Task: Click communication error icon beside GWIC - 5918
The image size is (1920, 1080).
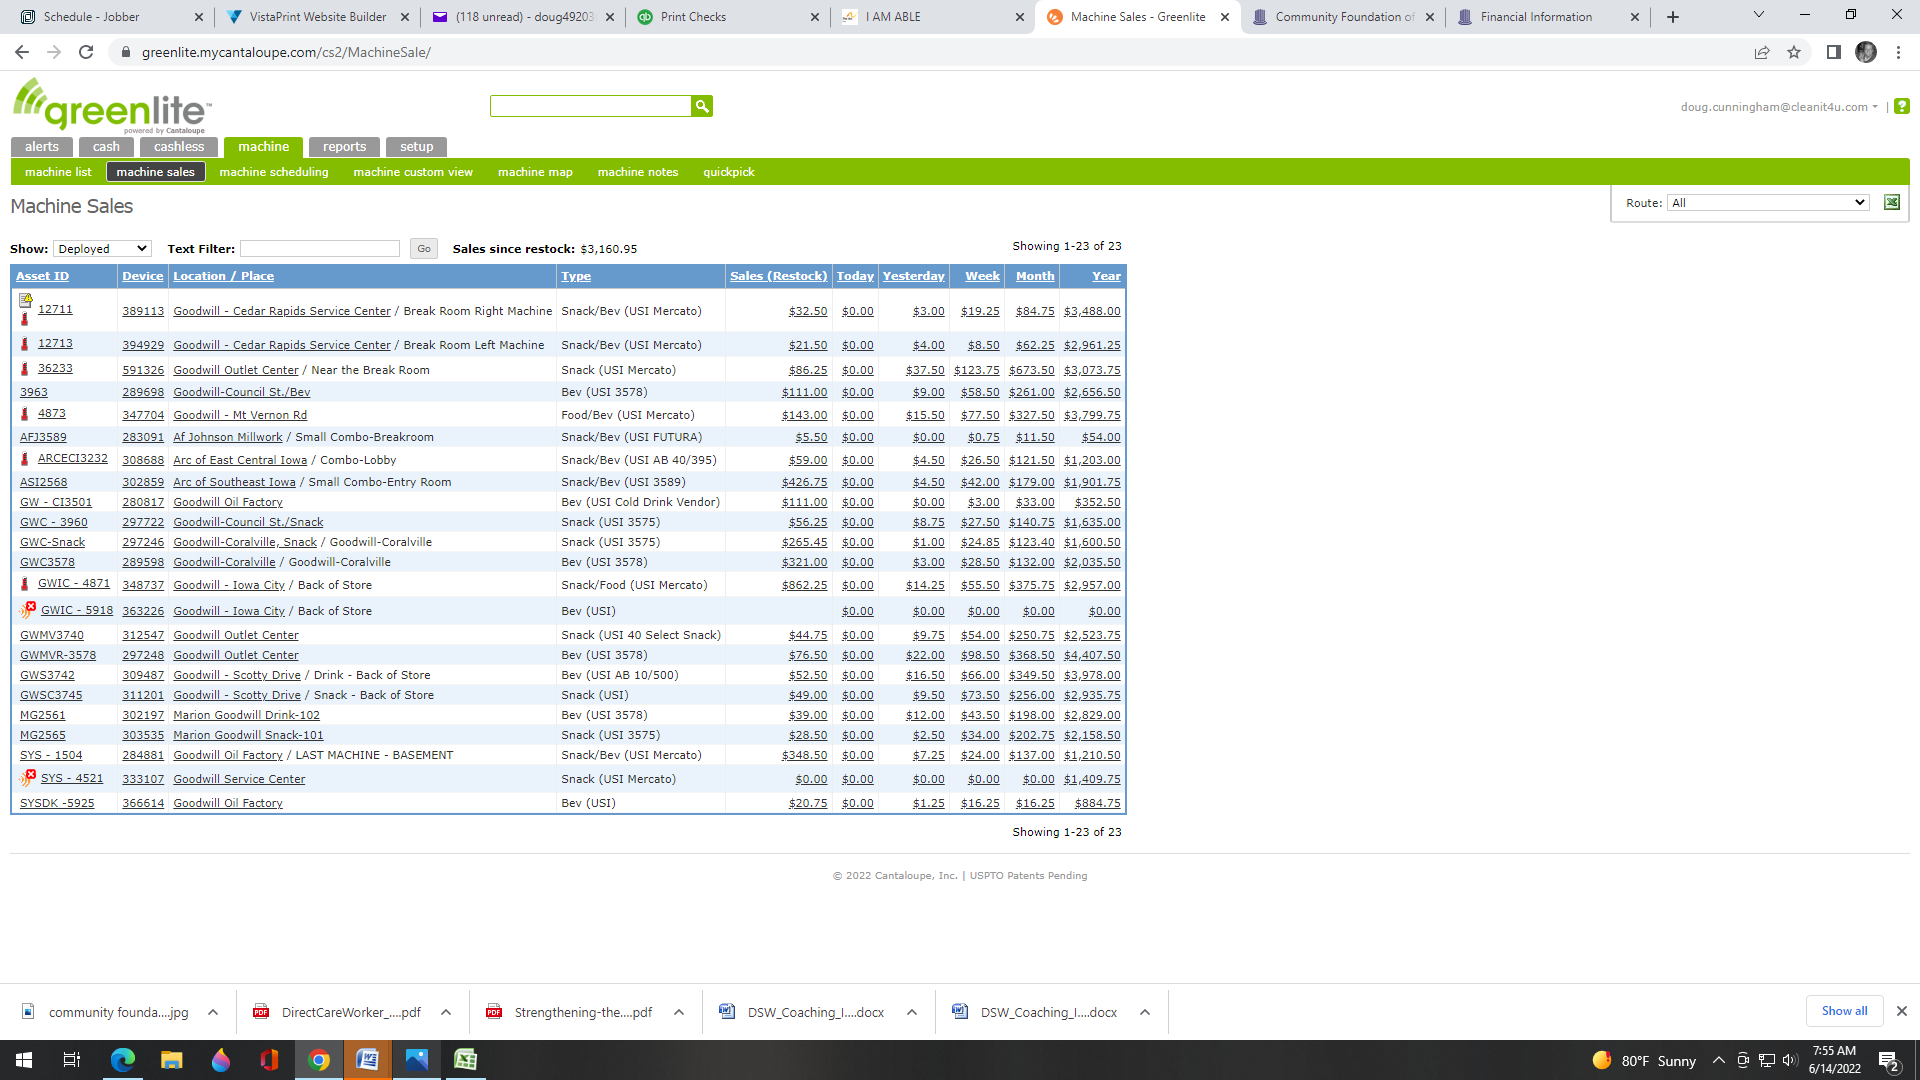Action: (x=28, y=609)
